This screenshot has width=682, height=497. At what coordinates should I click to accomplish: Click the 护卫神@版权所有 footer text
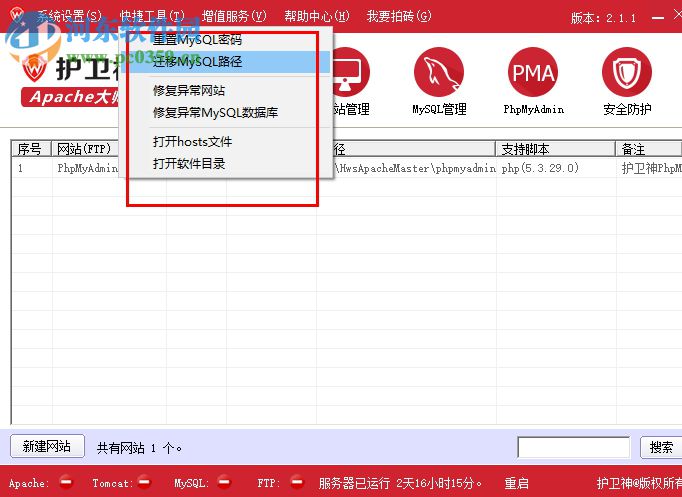click(639, 483)
